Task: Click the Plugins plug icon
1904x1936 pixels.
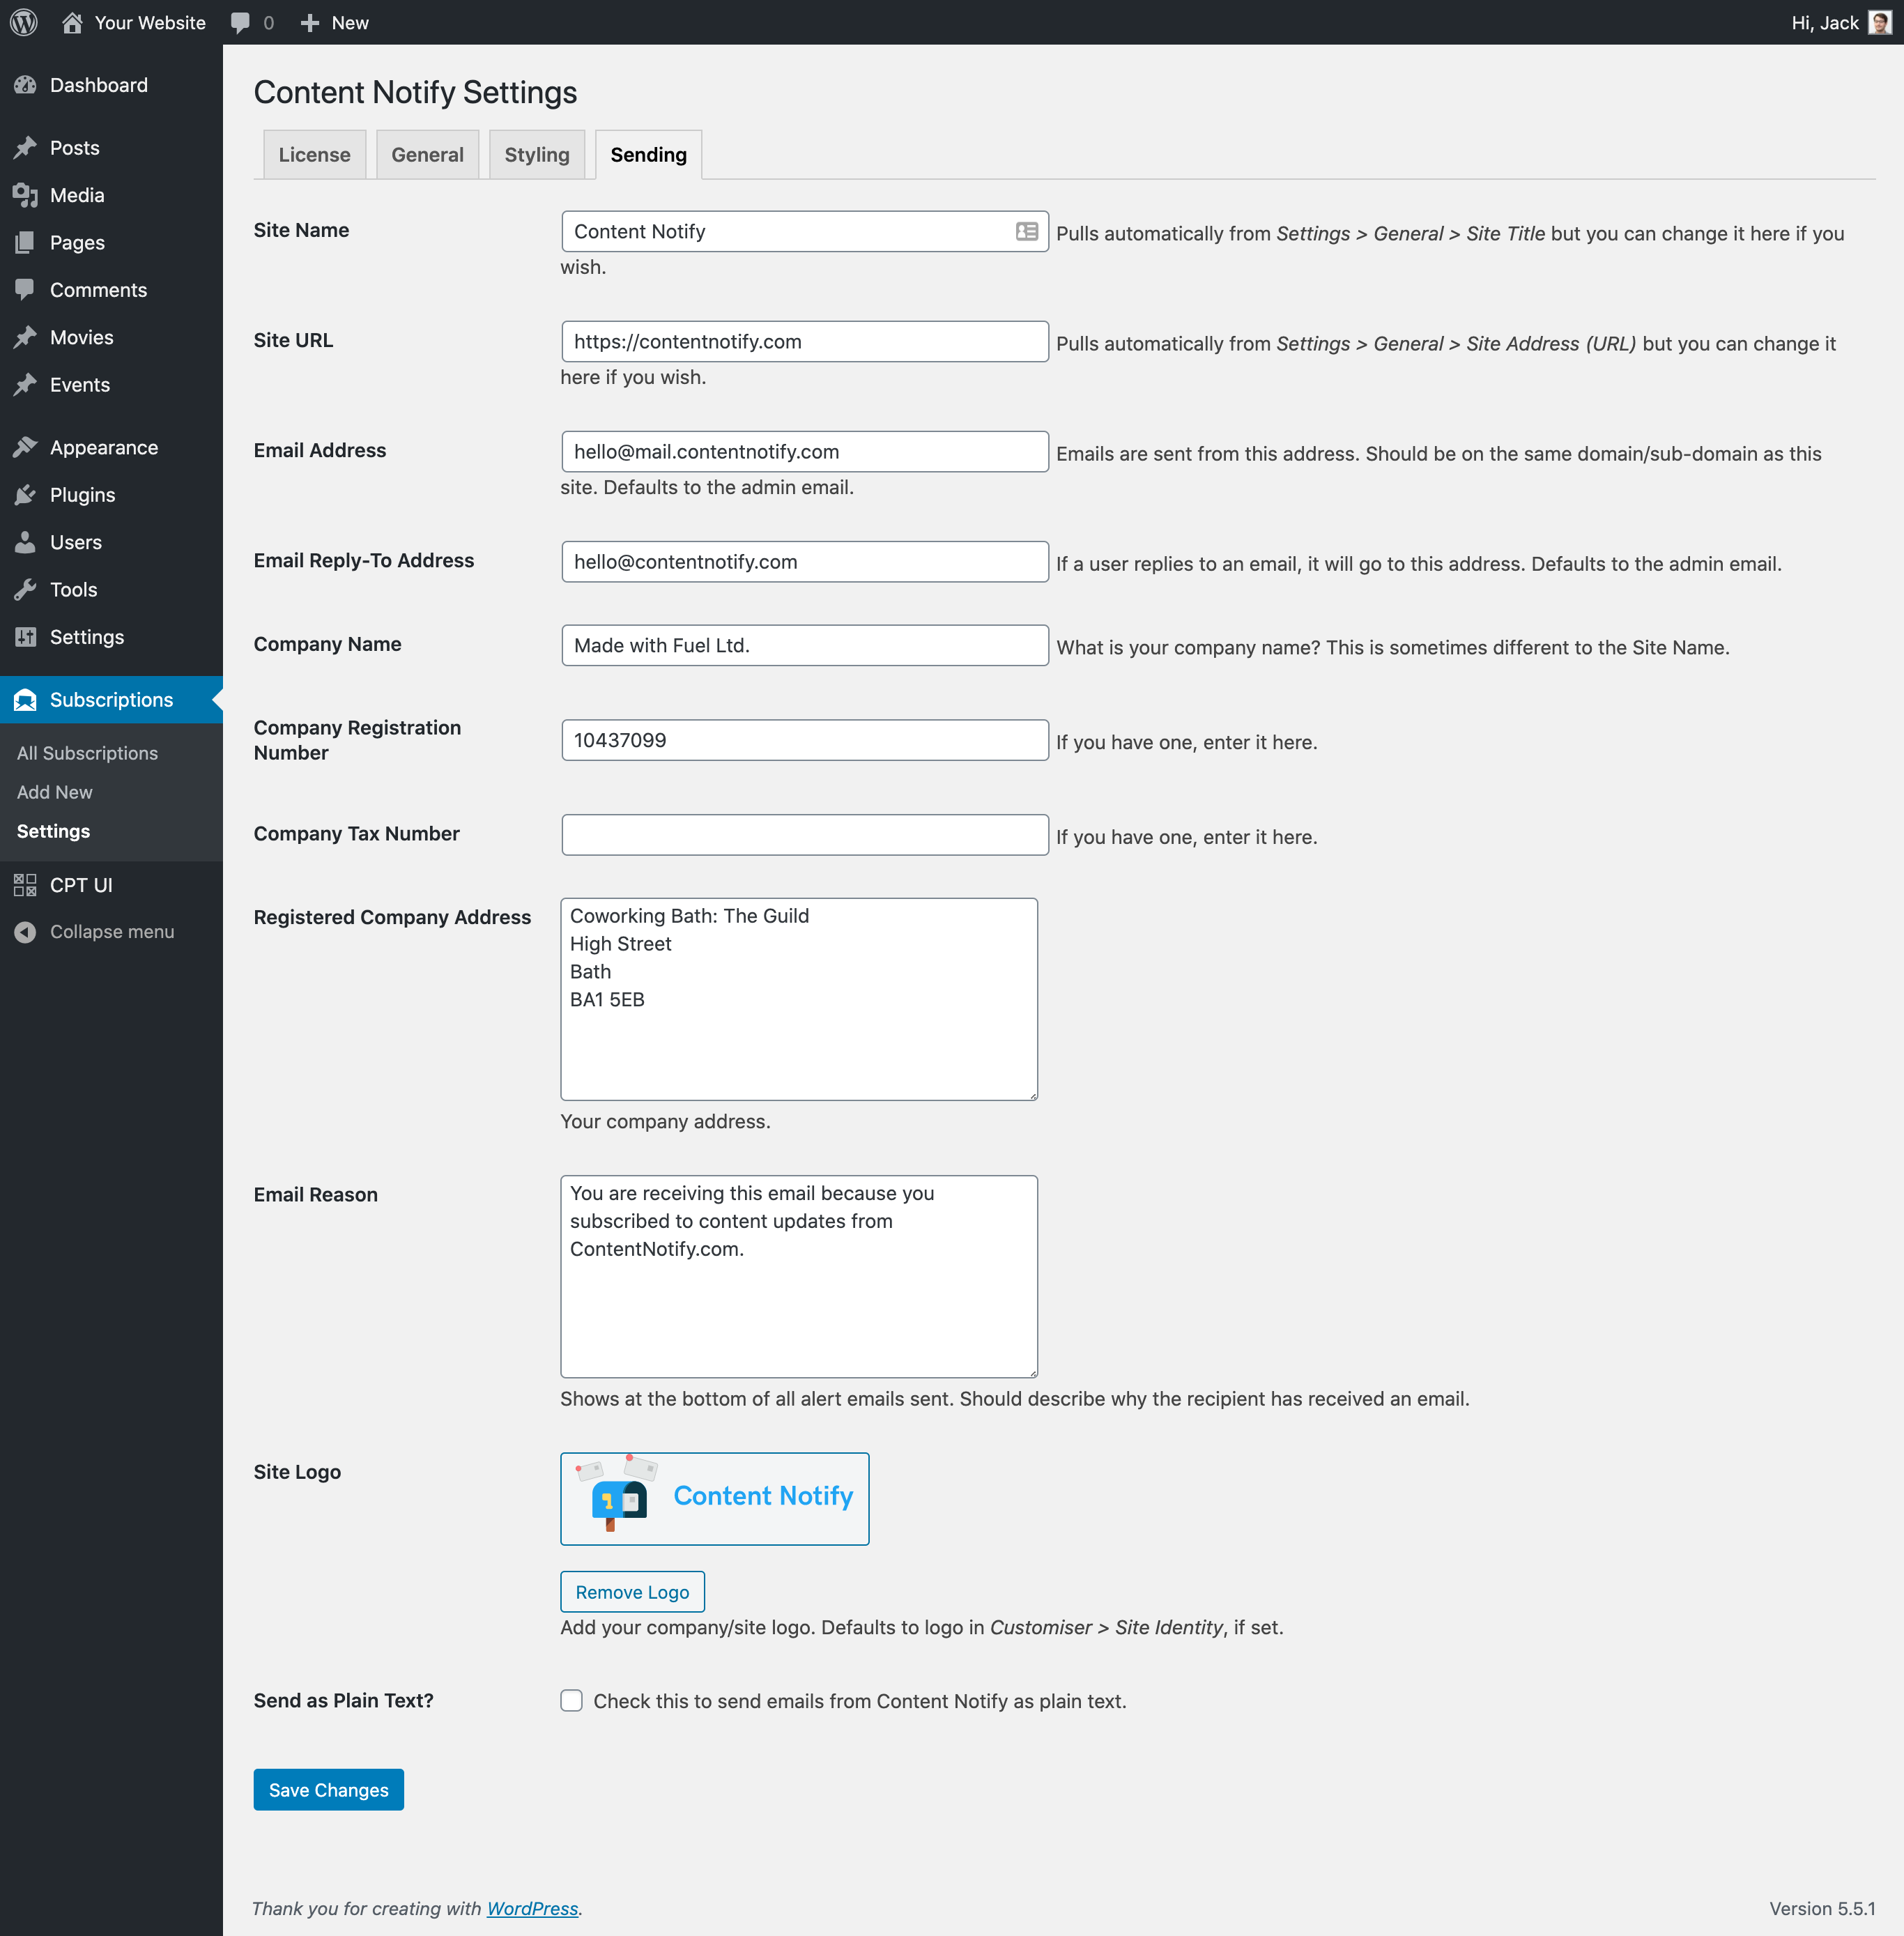Action: click(26, 494)
